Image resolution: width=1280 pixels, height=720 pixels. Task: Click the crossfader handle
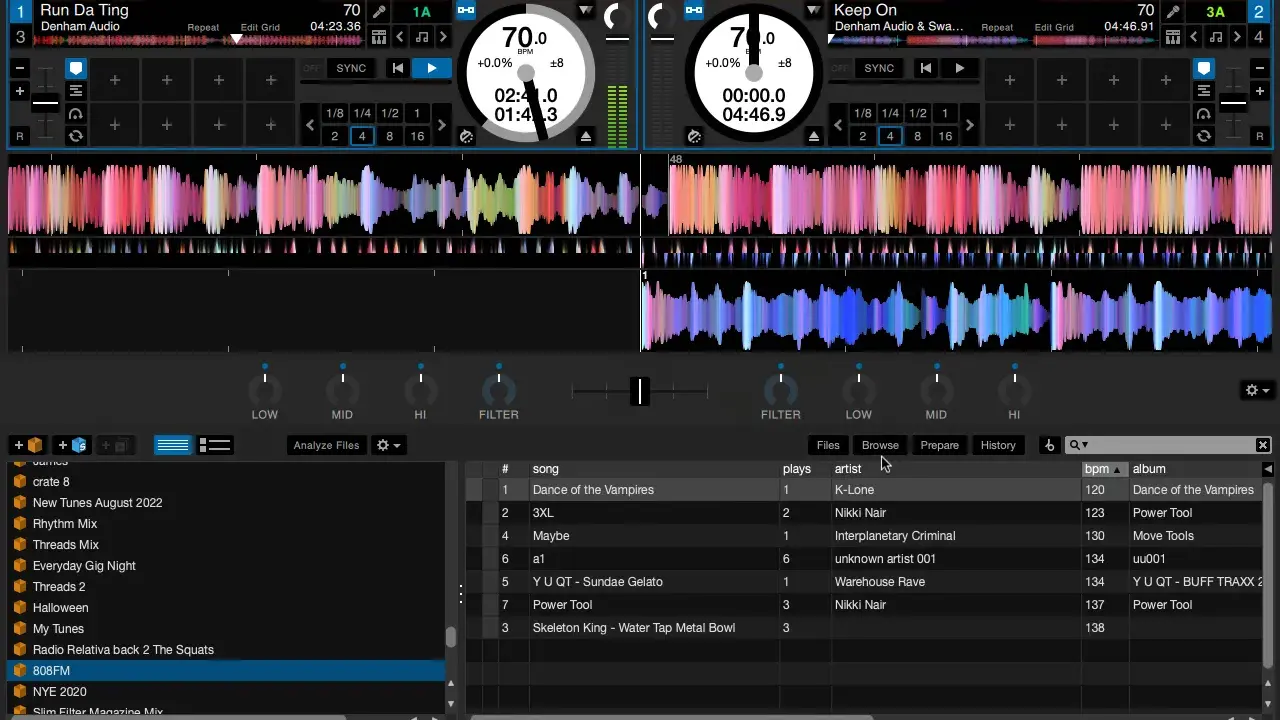point(640,391)
